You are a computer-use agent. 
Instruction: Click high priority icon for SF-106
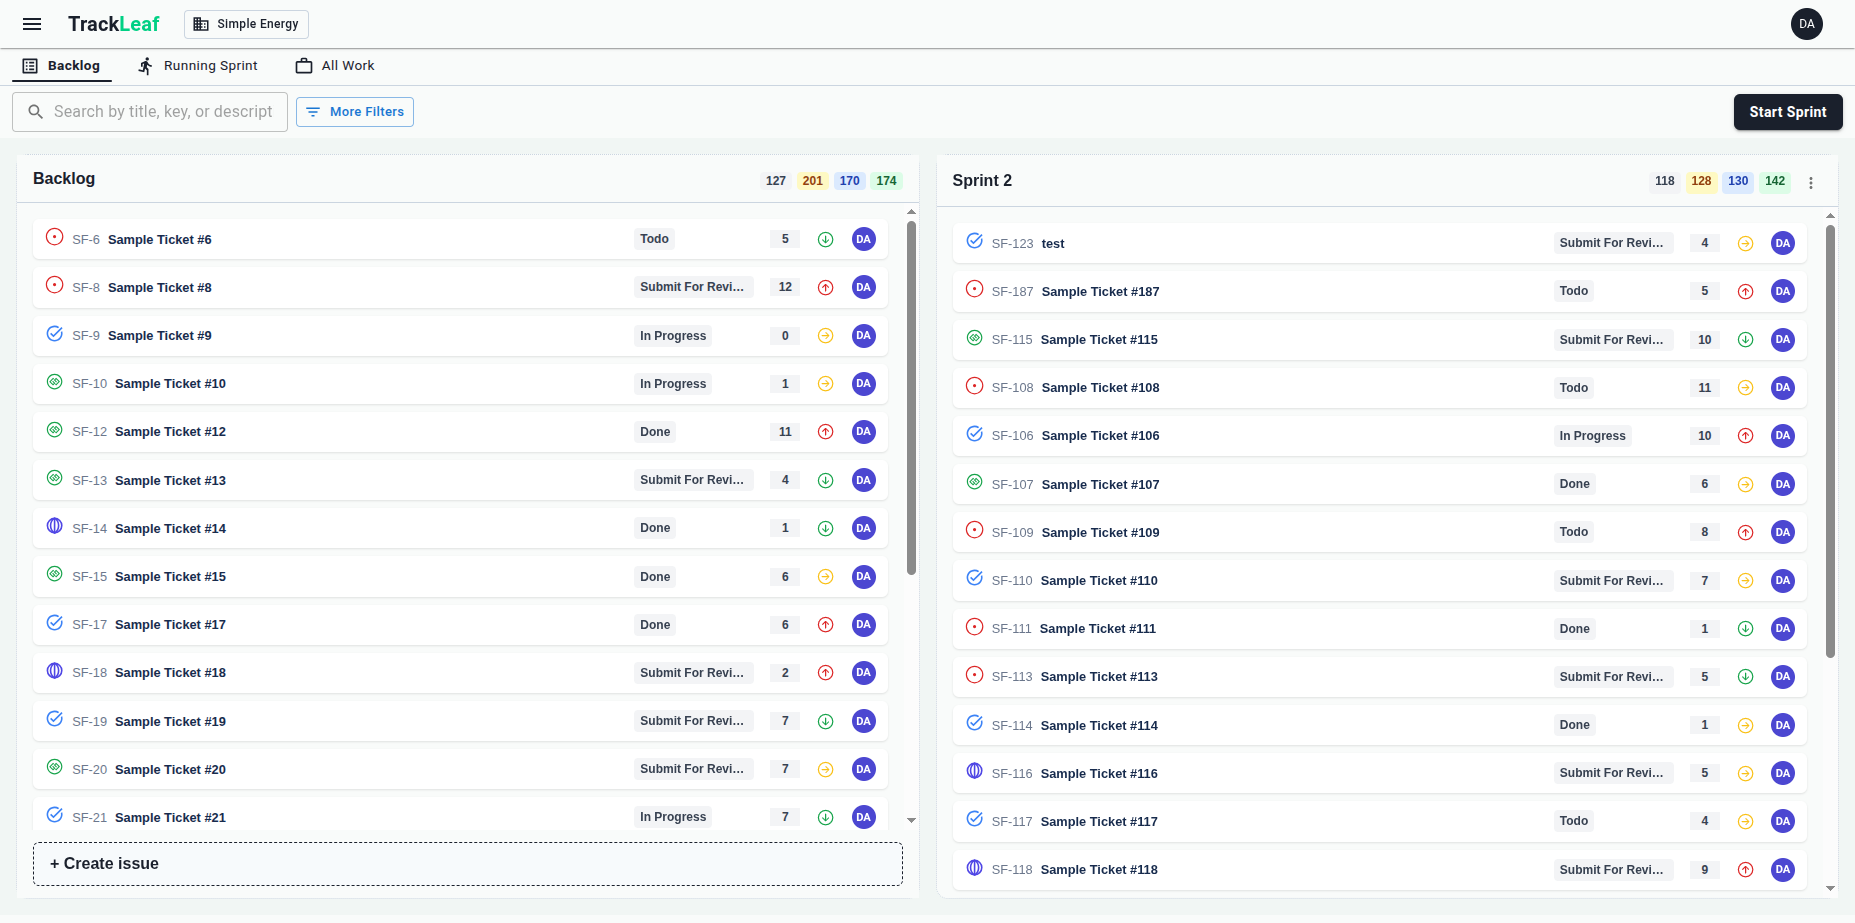pyautogui.click(x=1745, y=436)
